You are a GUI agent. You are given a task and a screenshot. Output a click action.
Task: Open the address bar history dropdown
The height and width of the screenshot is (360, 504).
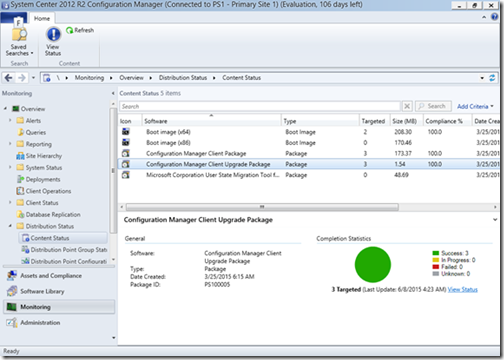482,78
